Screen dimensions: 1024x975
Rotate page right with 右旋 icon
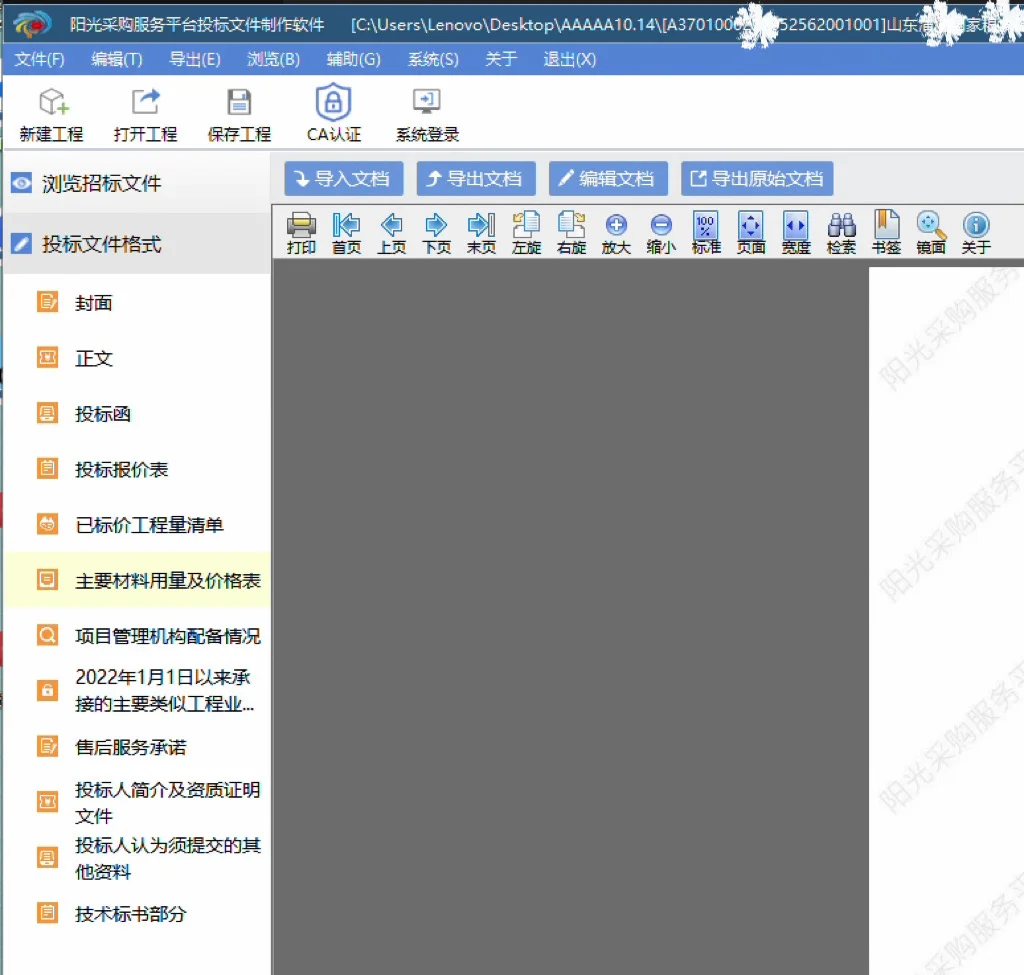pyautogui.click(x=571, y=232)
